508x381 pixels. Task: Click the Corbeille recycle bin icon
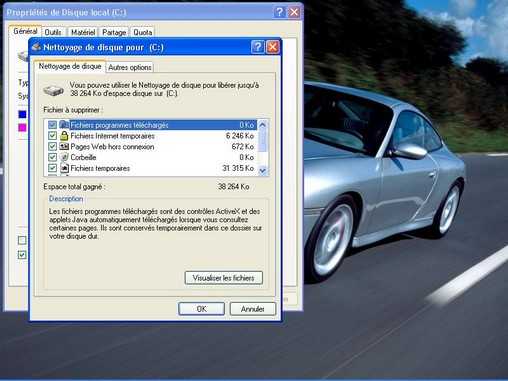point(64,157)
